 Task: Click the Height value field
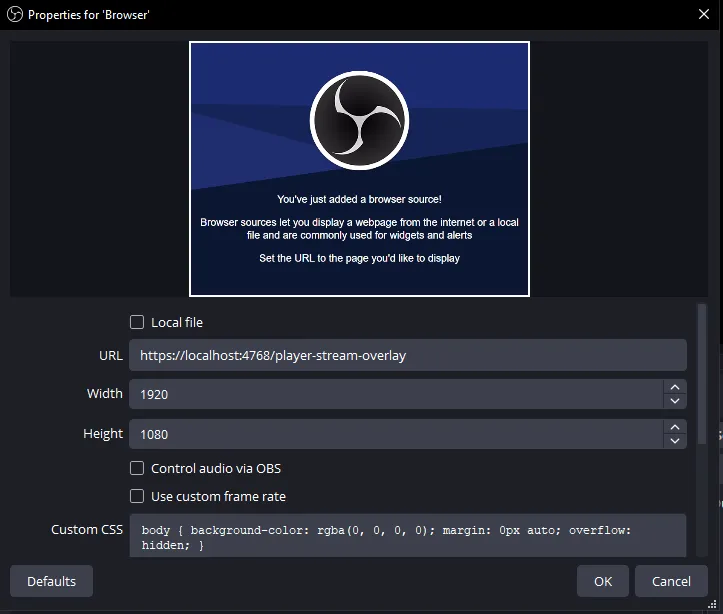(396, 434)
